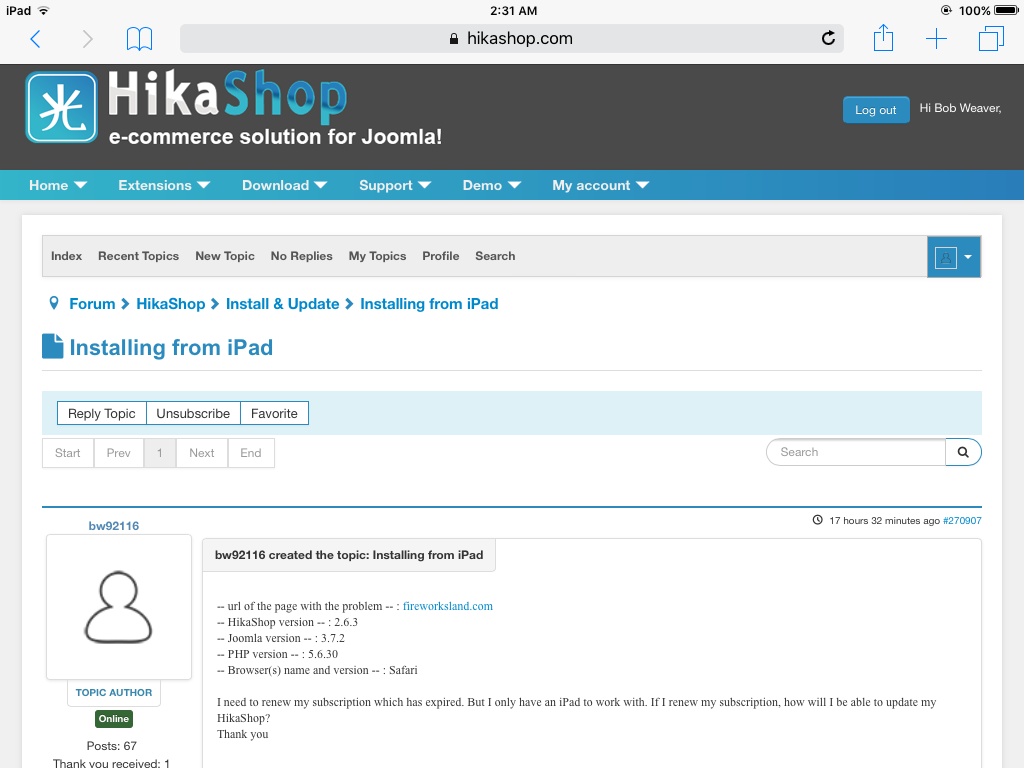
Task: Click the HikaShop logo icon
Action: 61,107
